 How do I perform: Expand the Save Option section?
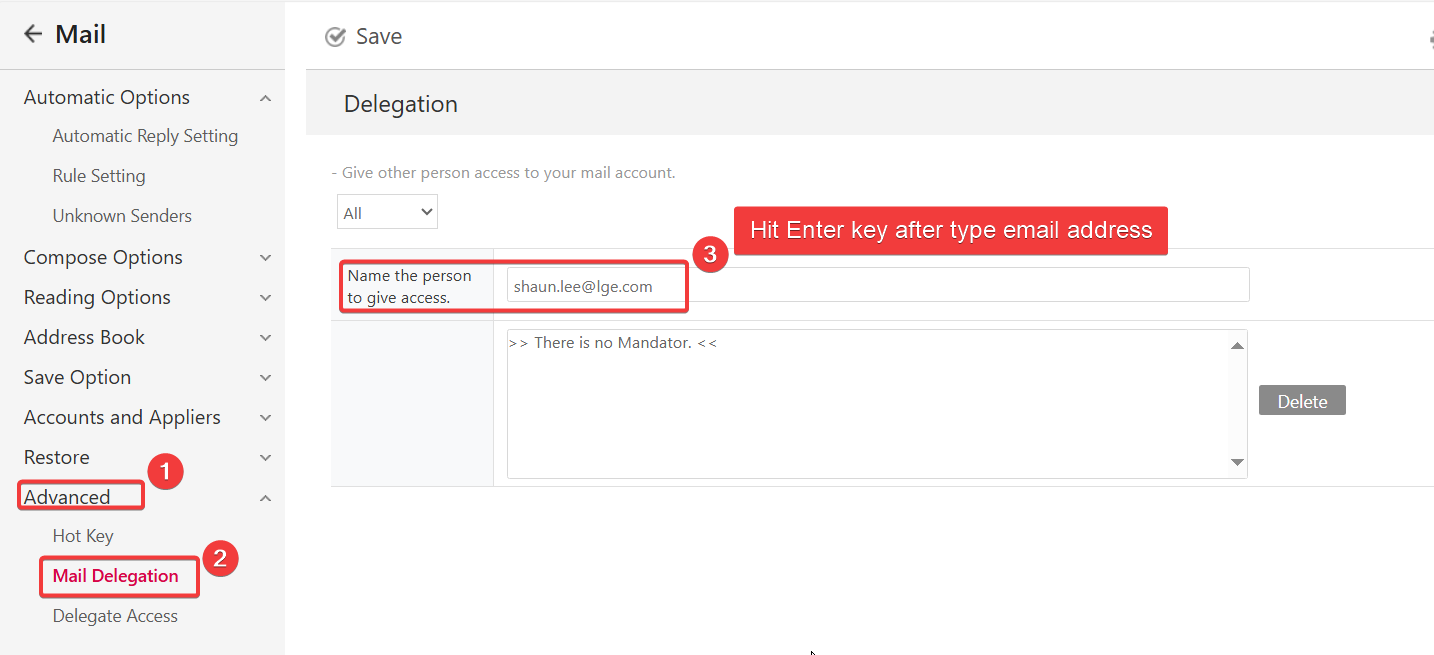[265, 378]
